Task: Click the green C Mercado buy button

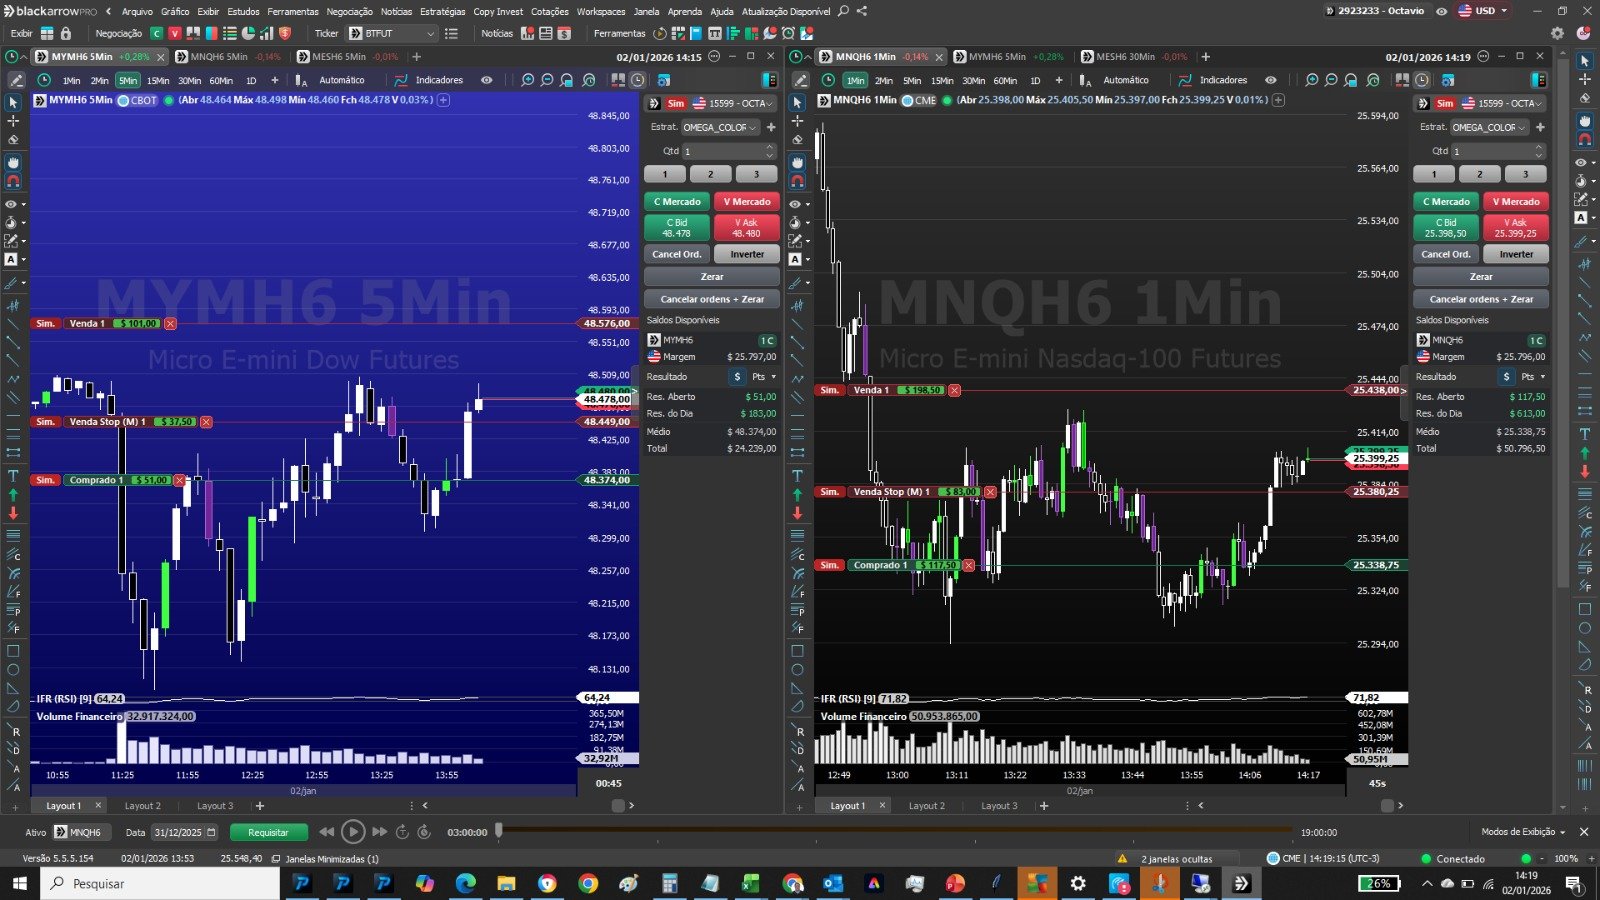Action: [x=677, y=201]
